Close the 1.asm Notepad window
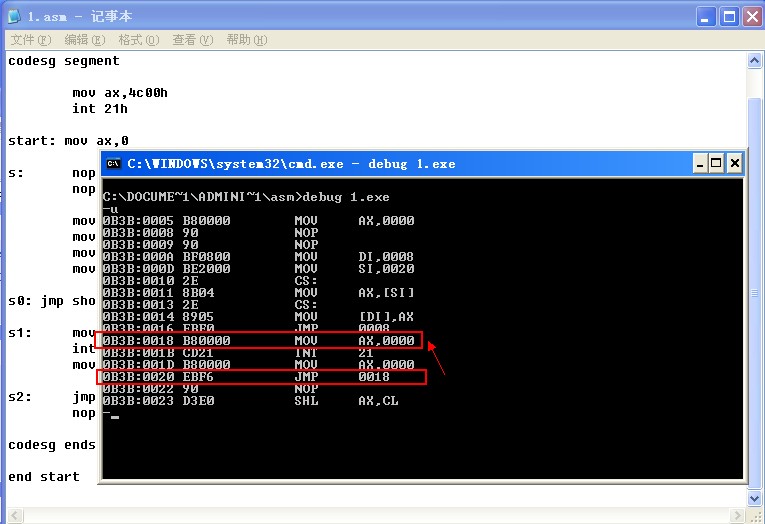The width and height of the screenshot is (765, 524). pyautogui.click(x=751, y=16)
